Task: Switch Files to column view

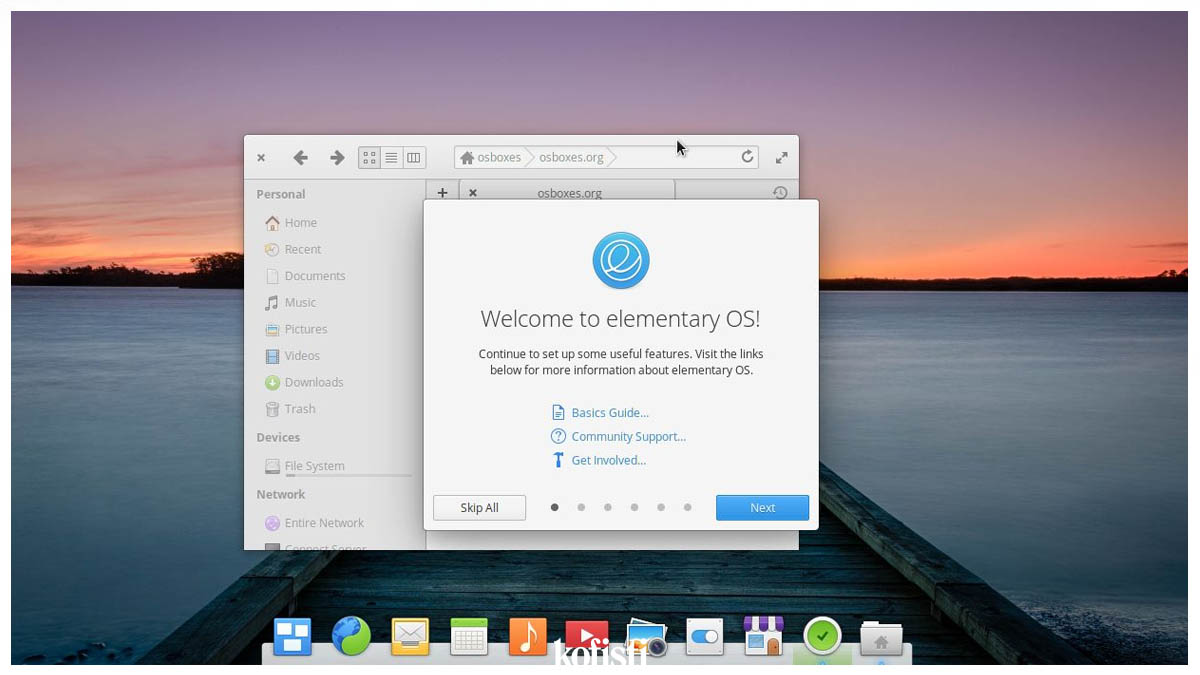Action: 414,157
